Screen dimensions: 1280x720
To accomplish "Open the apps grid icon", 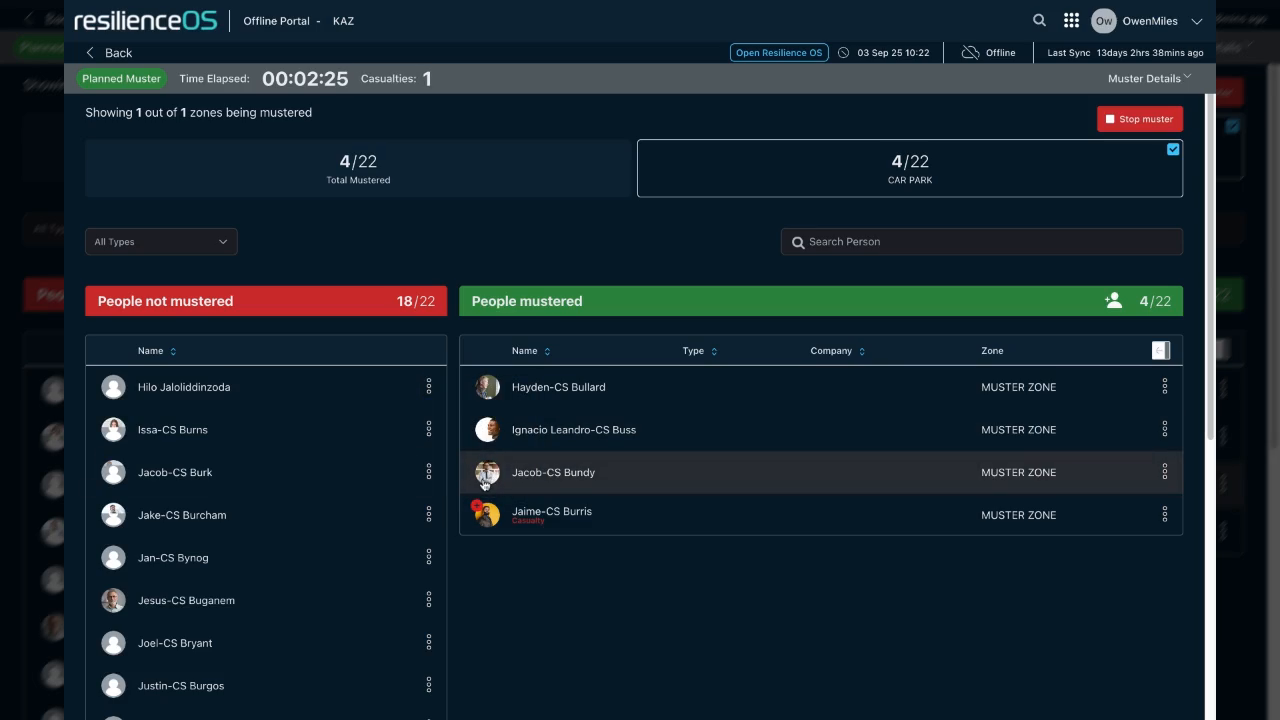I will pos(1071,20).
